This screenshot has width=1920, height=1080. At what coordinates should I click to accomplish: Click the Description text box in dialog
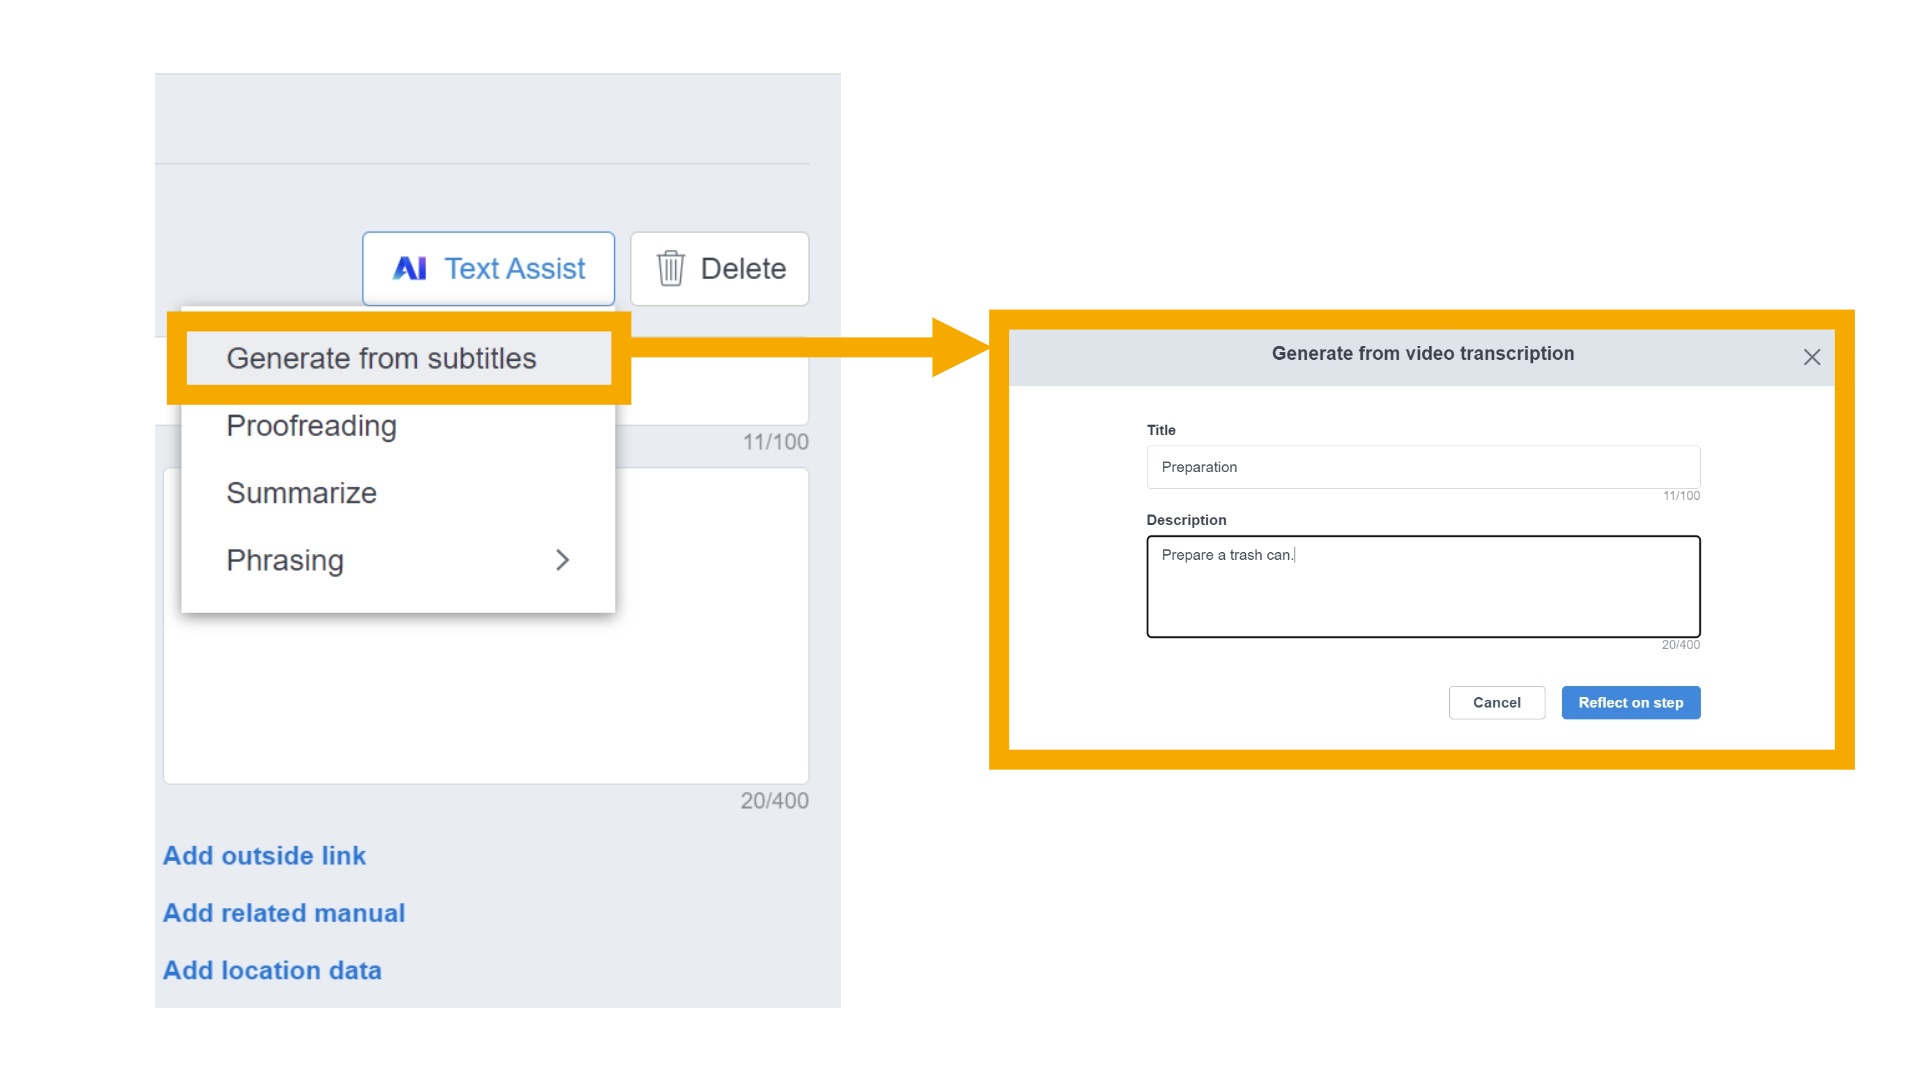[x=1422, y=587]
